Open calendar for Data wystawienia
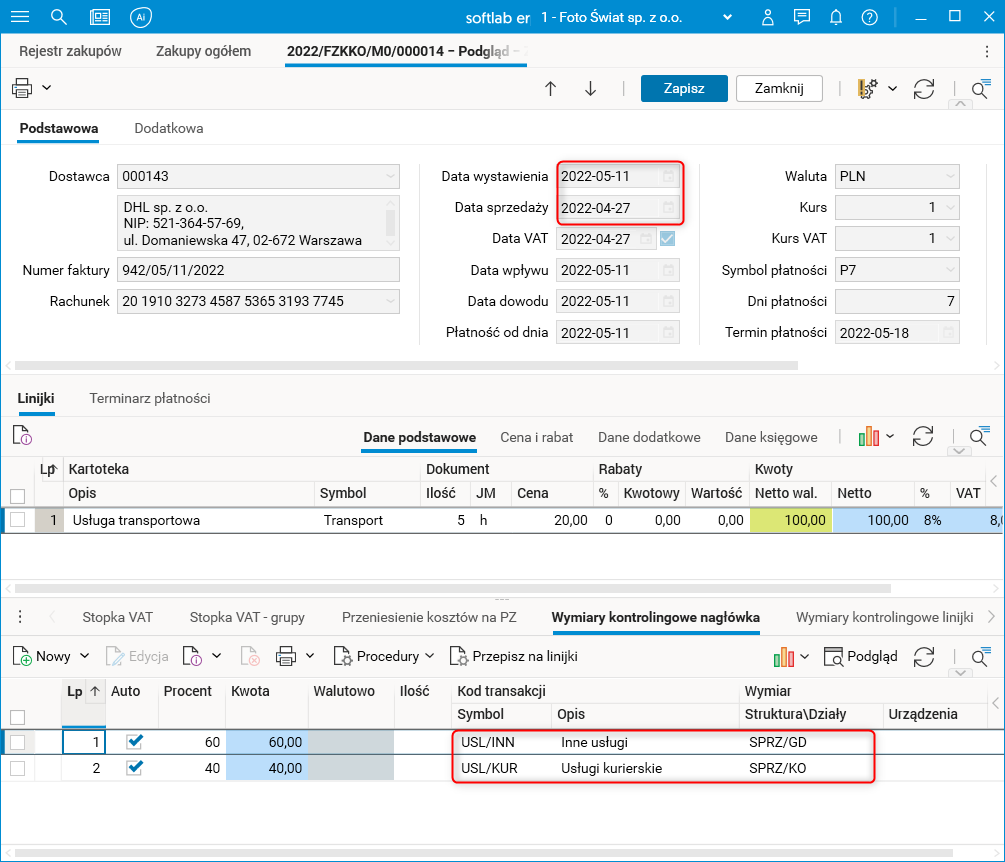Viewport: 1005px width, 862px height. (668, 176)
